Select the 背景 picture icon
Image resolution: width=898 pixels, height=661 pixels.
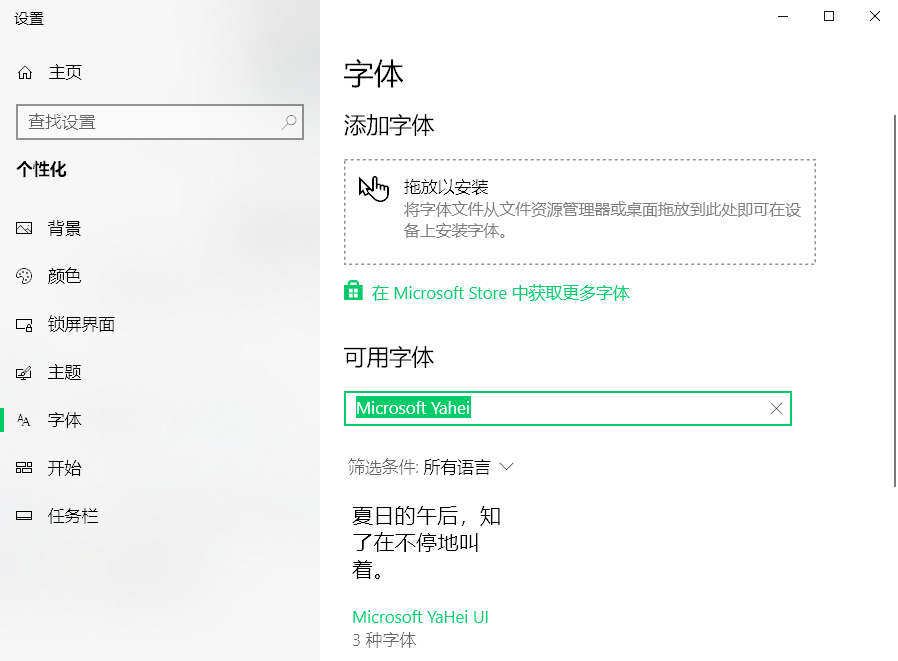point(24,228)
